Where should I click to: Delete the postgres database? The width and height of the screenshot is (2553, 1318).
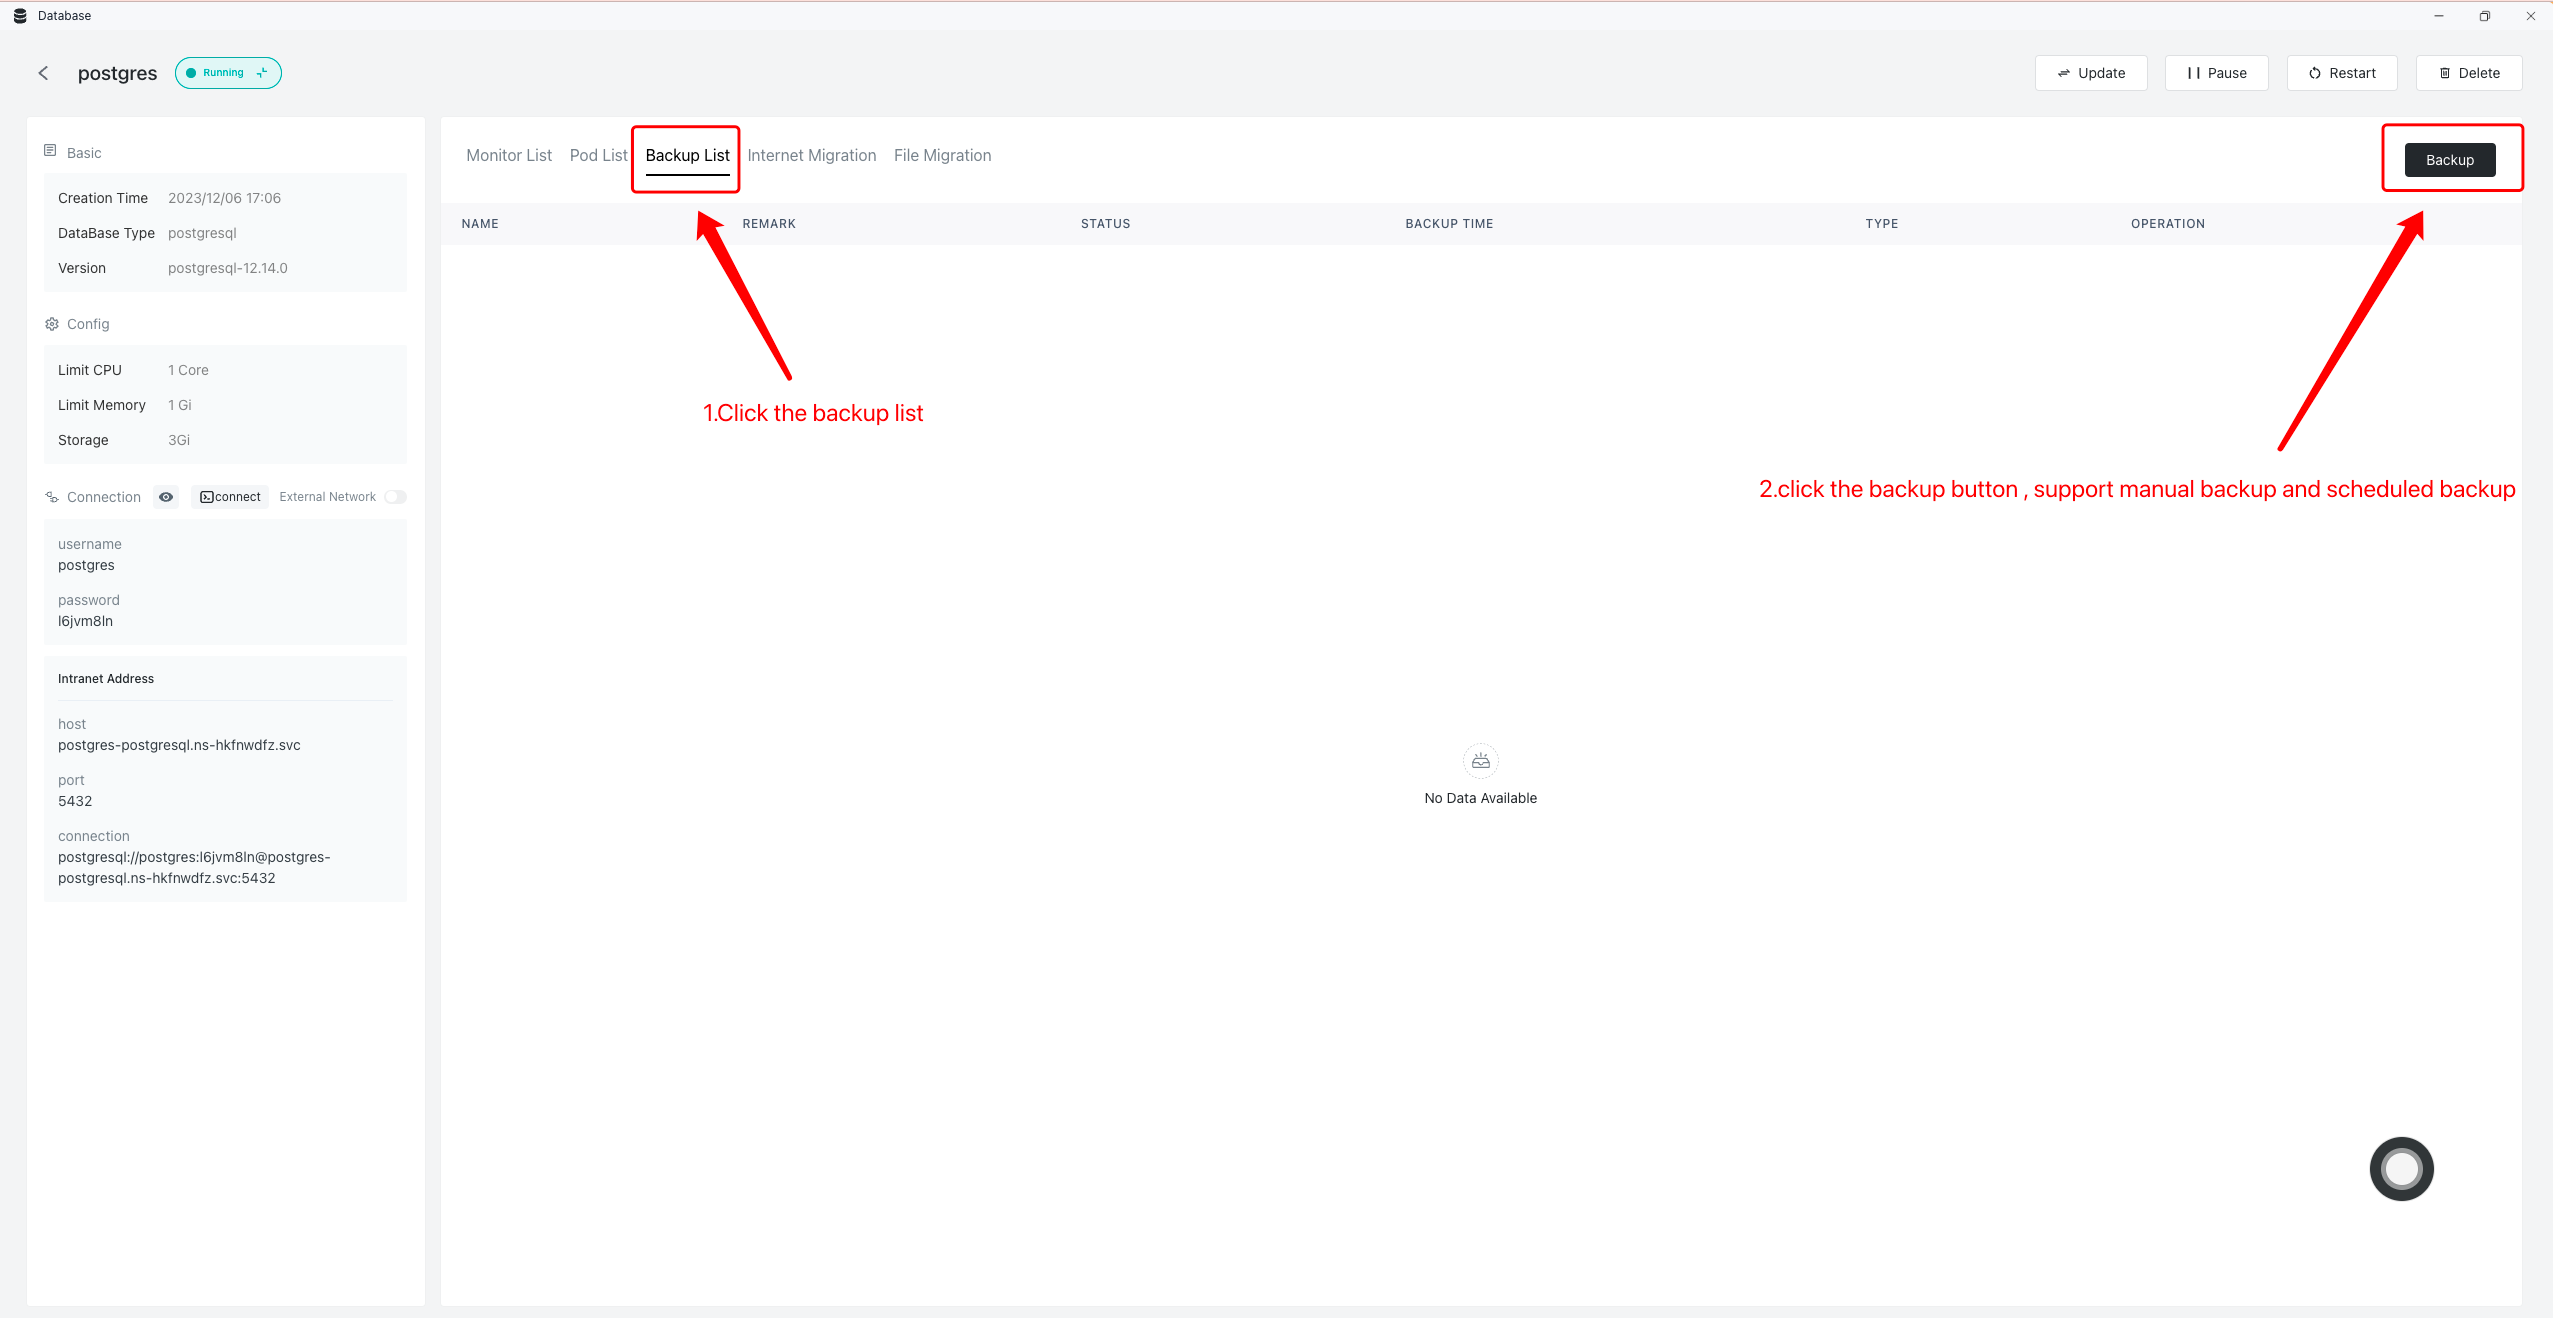tap(2468, 73)
